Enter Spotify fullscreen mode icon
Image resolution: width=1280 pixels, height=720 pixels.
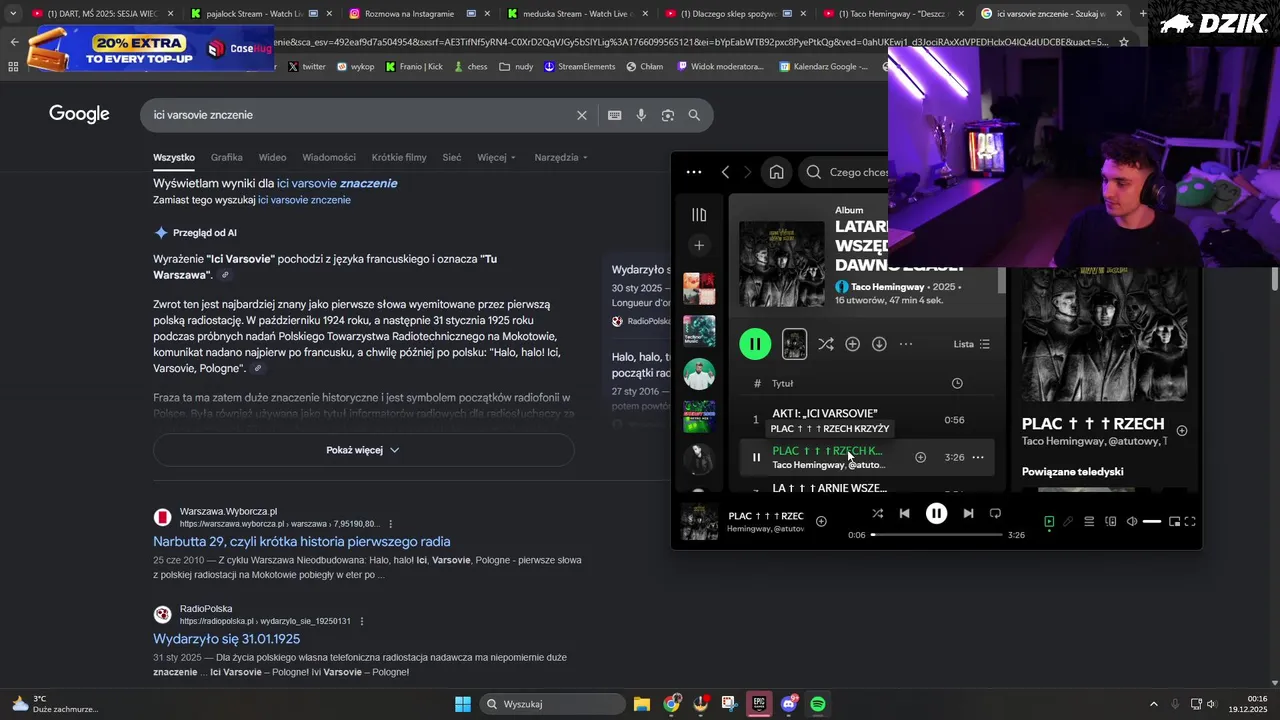[x=1190, y=521]
